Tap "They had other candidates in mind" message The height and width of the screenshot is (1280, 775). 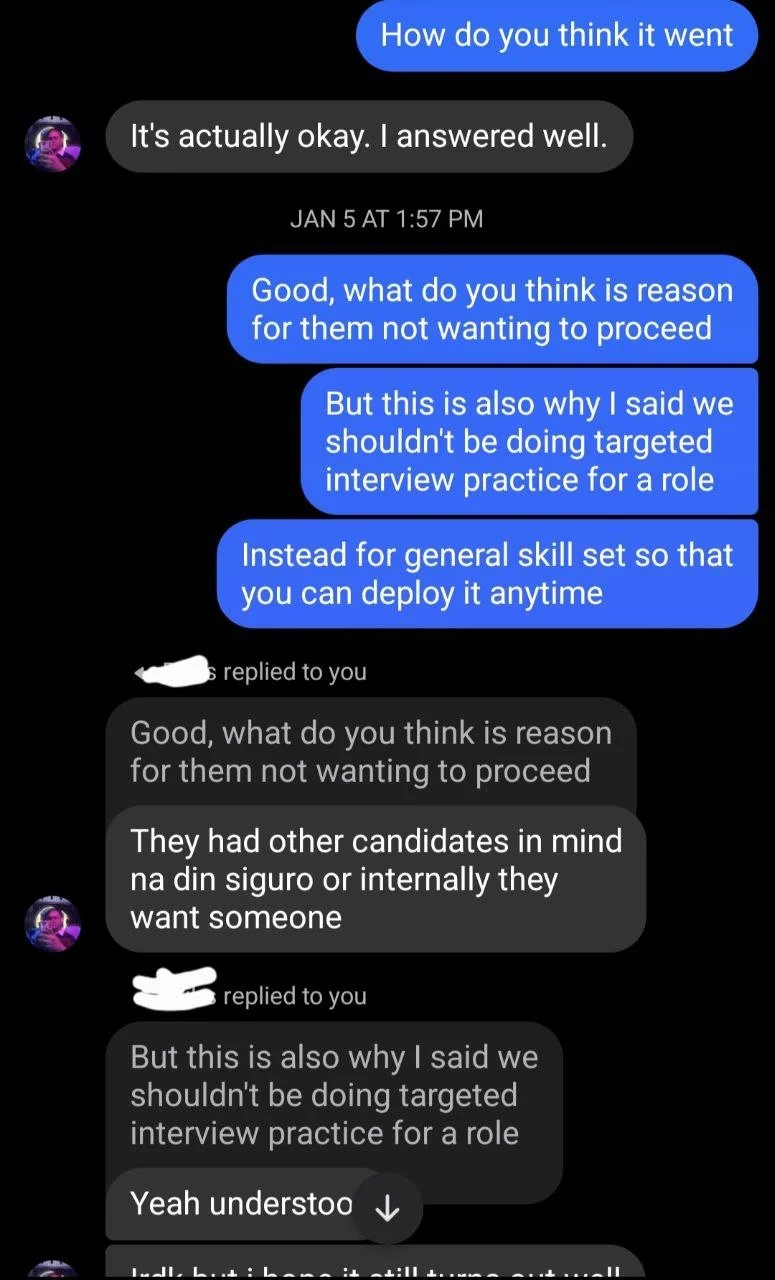click(376, 878)
